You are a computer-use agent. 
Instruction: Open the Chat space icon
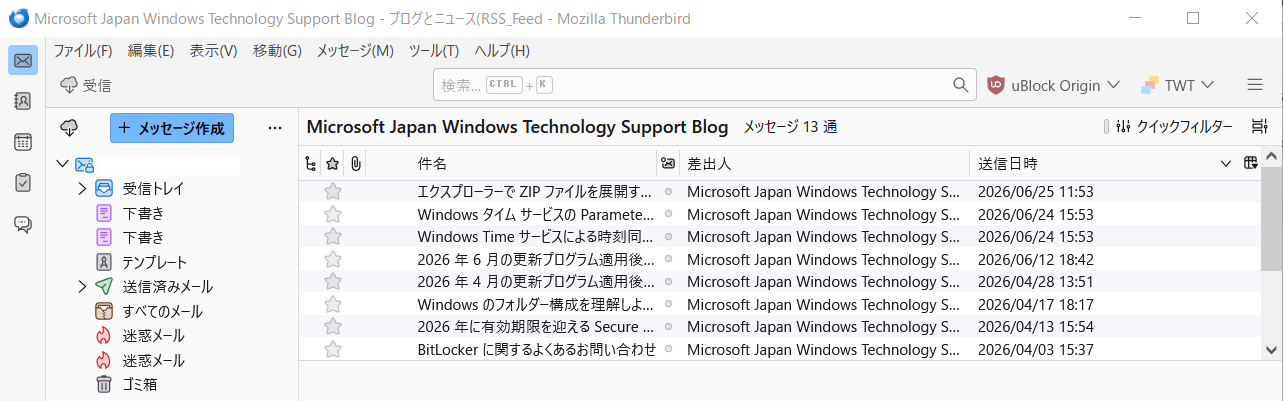coord(23,224)
